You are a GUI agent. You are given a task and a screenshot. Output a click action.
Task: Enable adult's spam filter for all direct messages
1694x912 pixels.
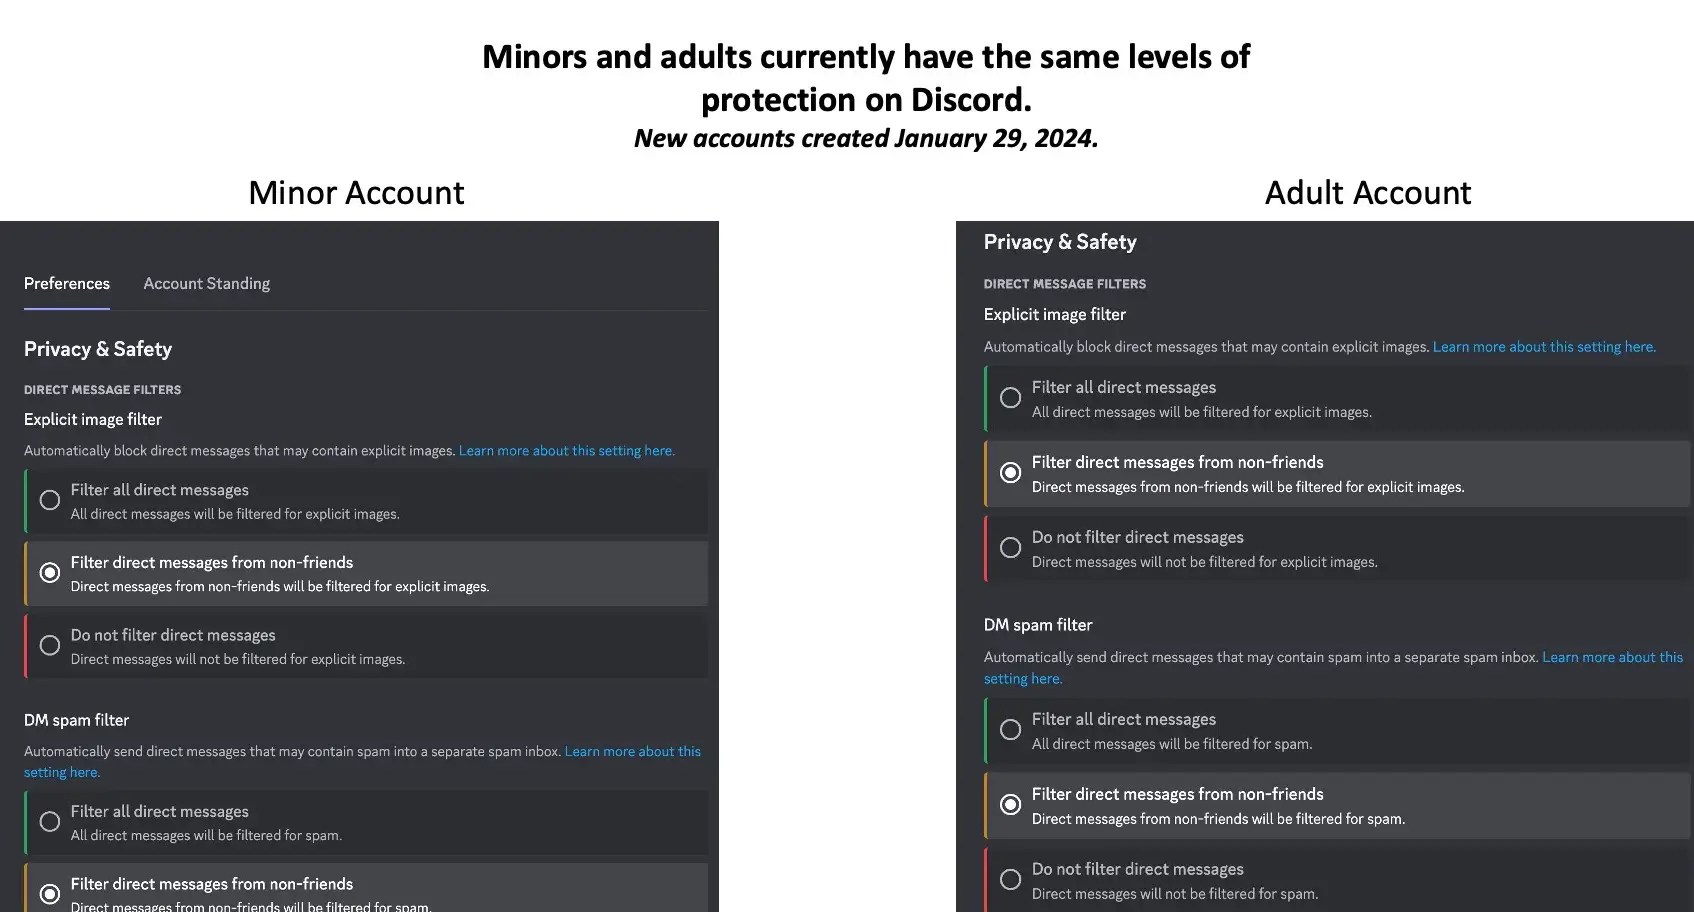coord(1011,730)
